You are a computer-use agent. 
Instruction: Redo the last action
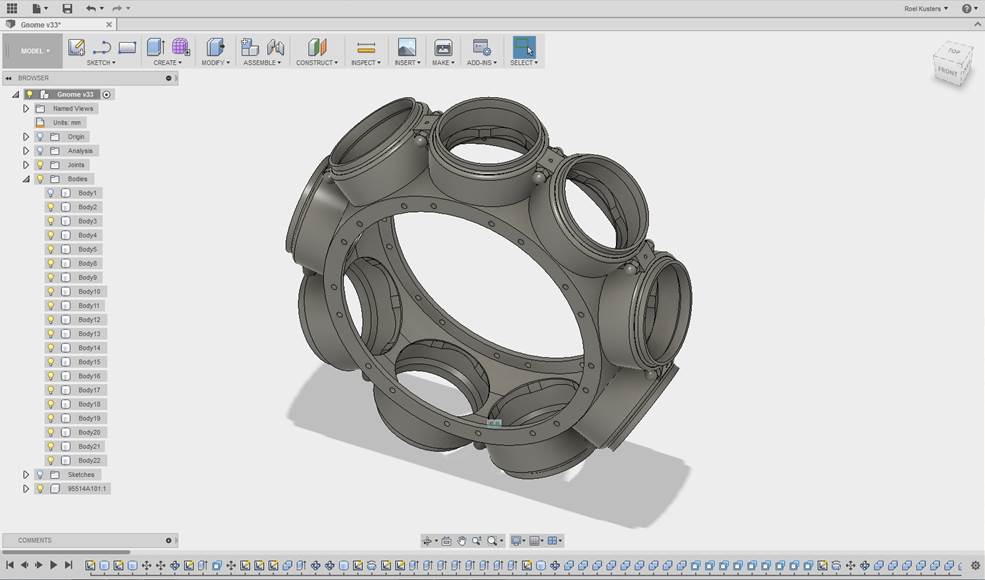point(117,8)
